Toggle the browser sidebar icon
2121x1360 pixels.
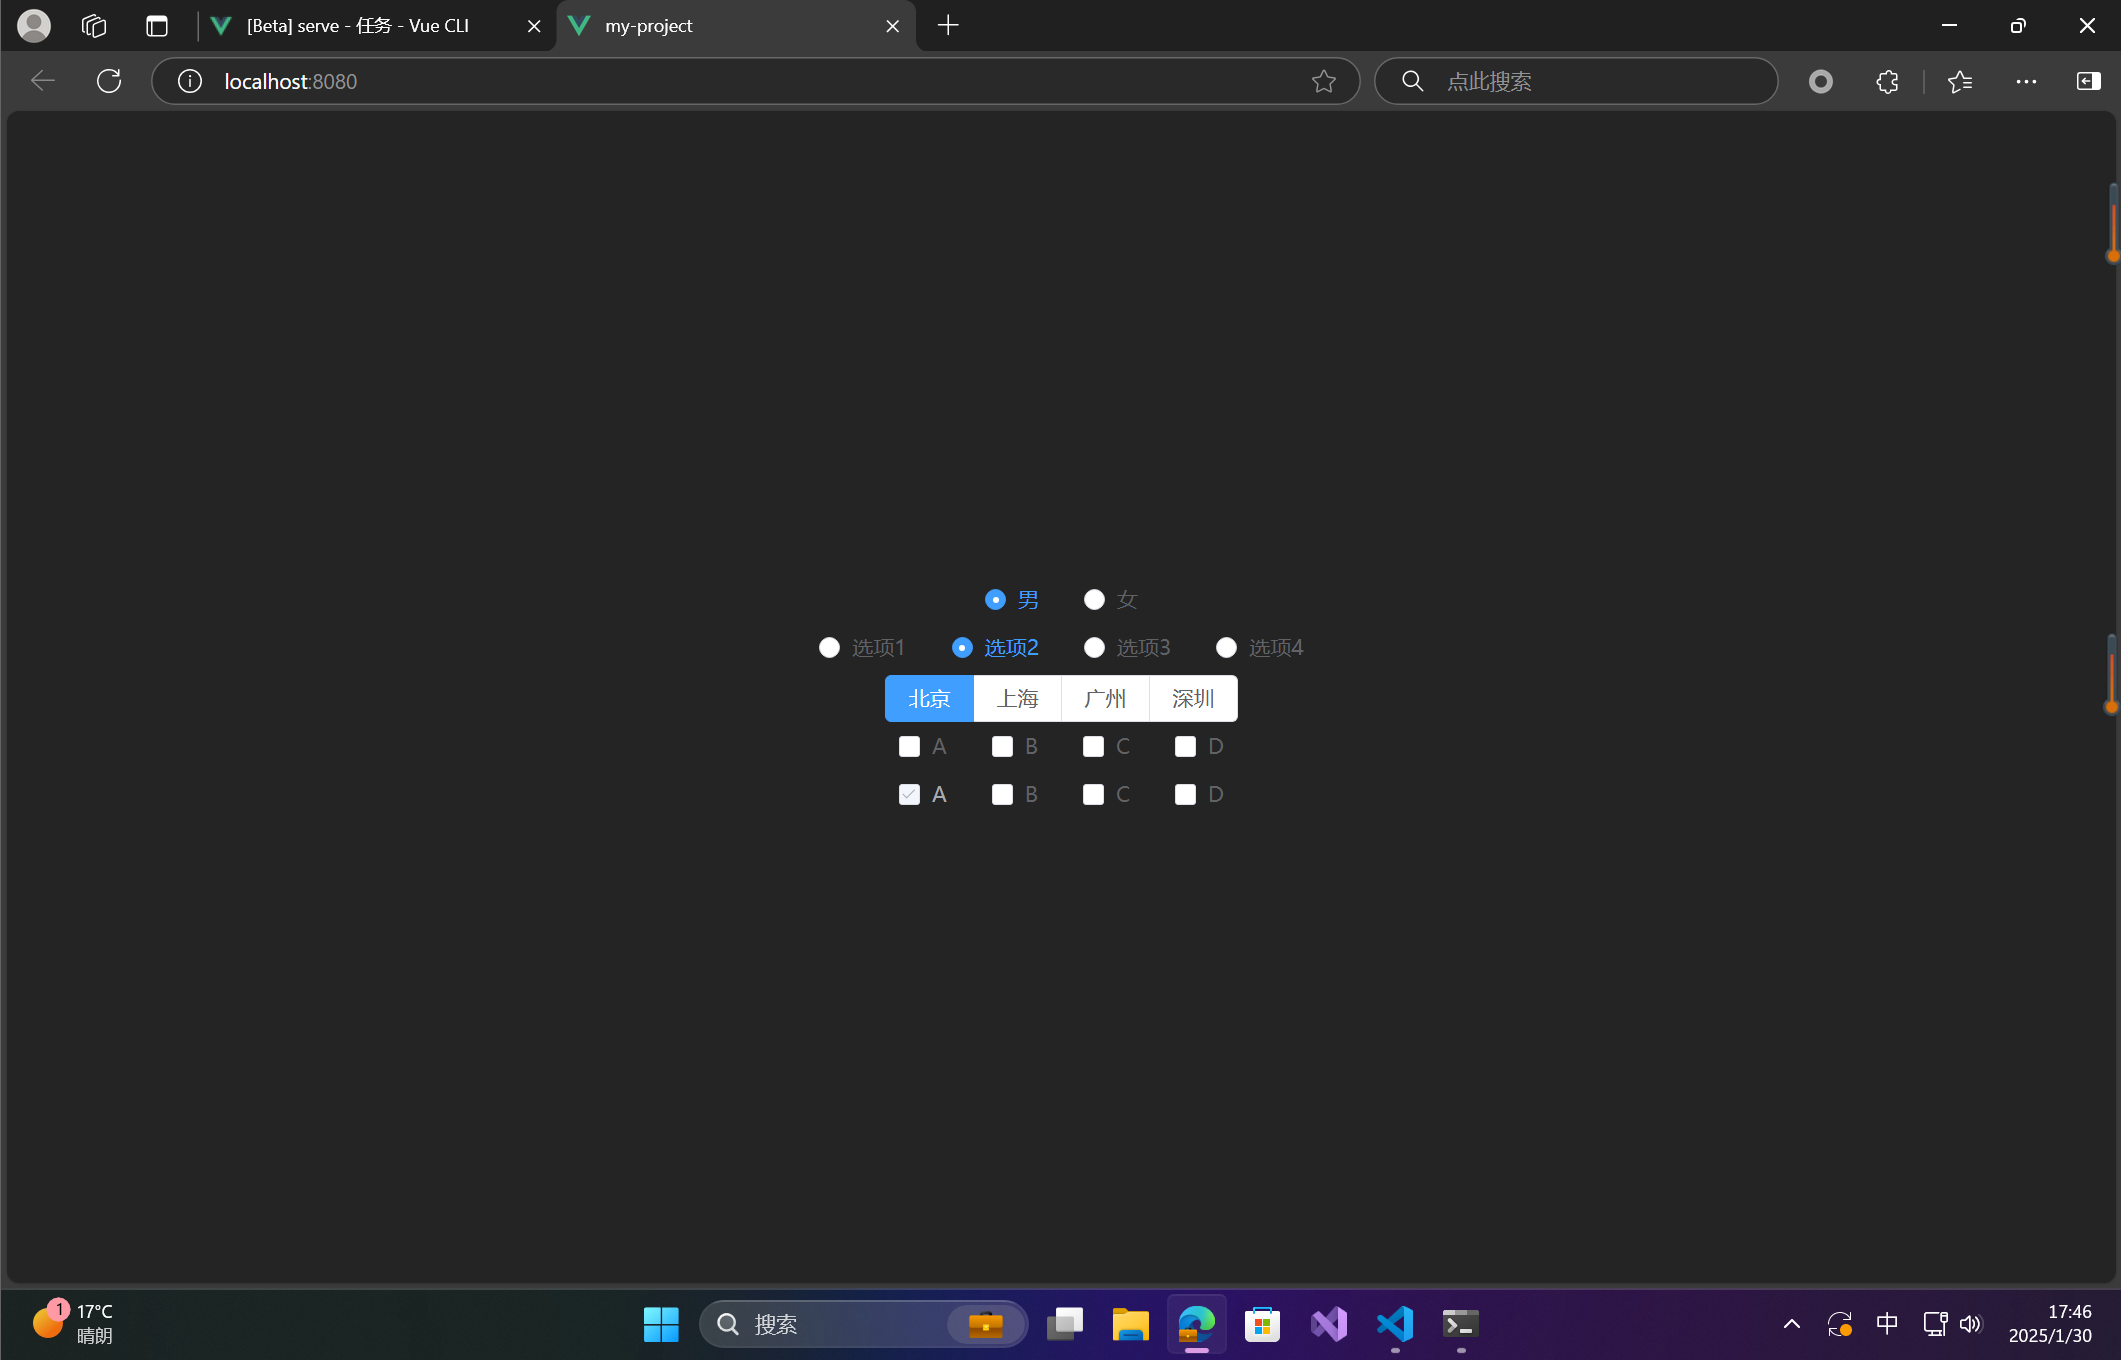coord(2088,81)
